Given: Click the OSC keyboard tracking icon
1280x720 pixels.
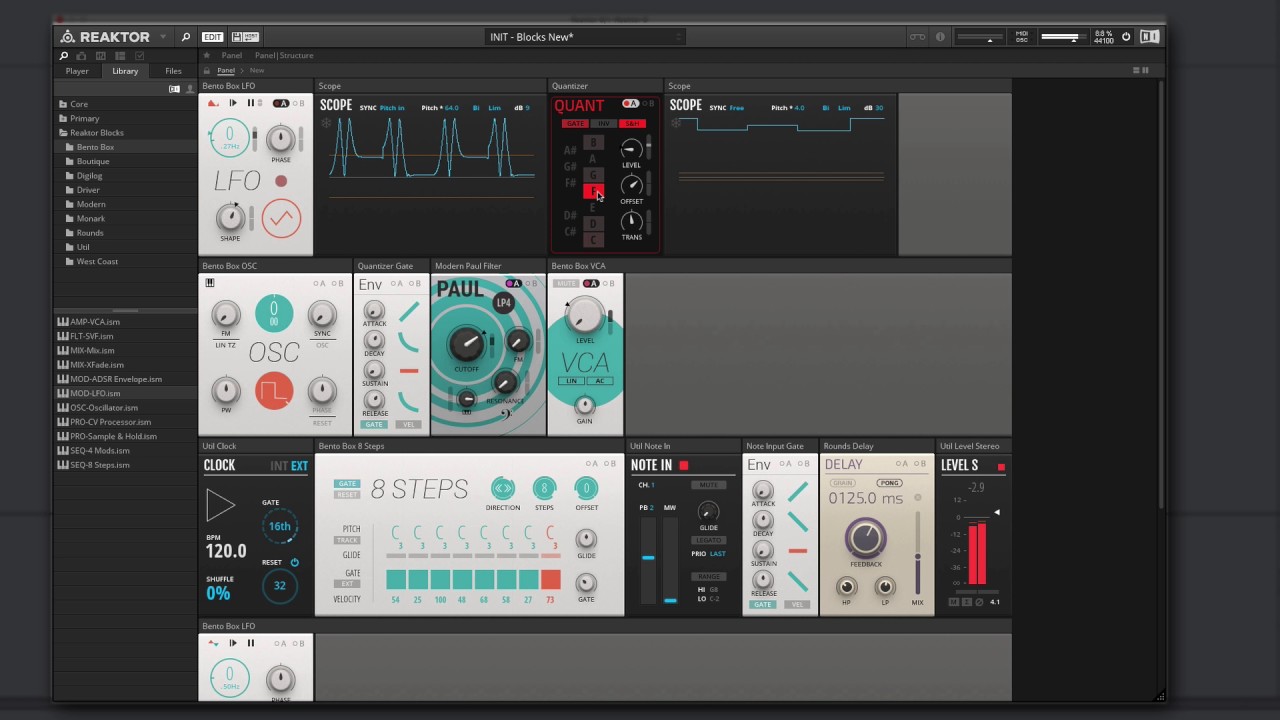Looking at the screenshot, I should point(210,283).
